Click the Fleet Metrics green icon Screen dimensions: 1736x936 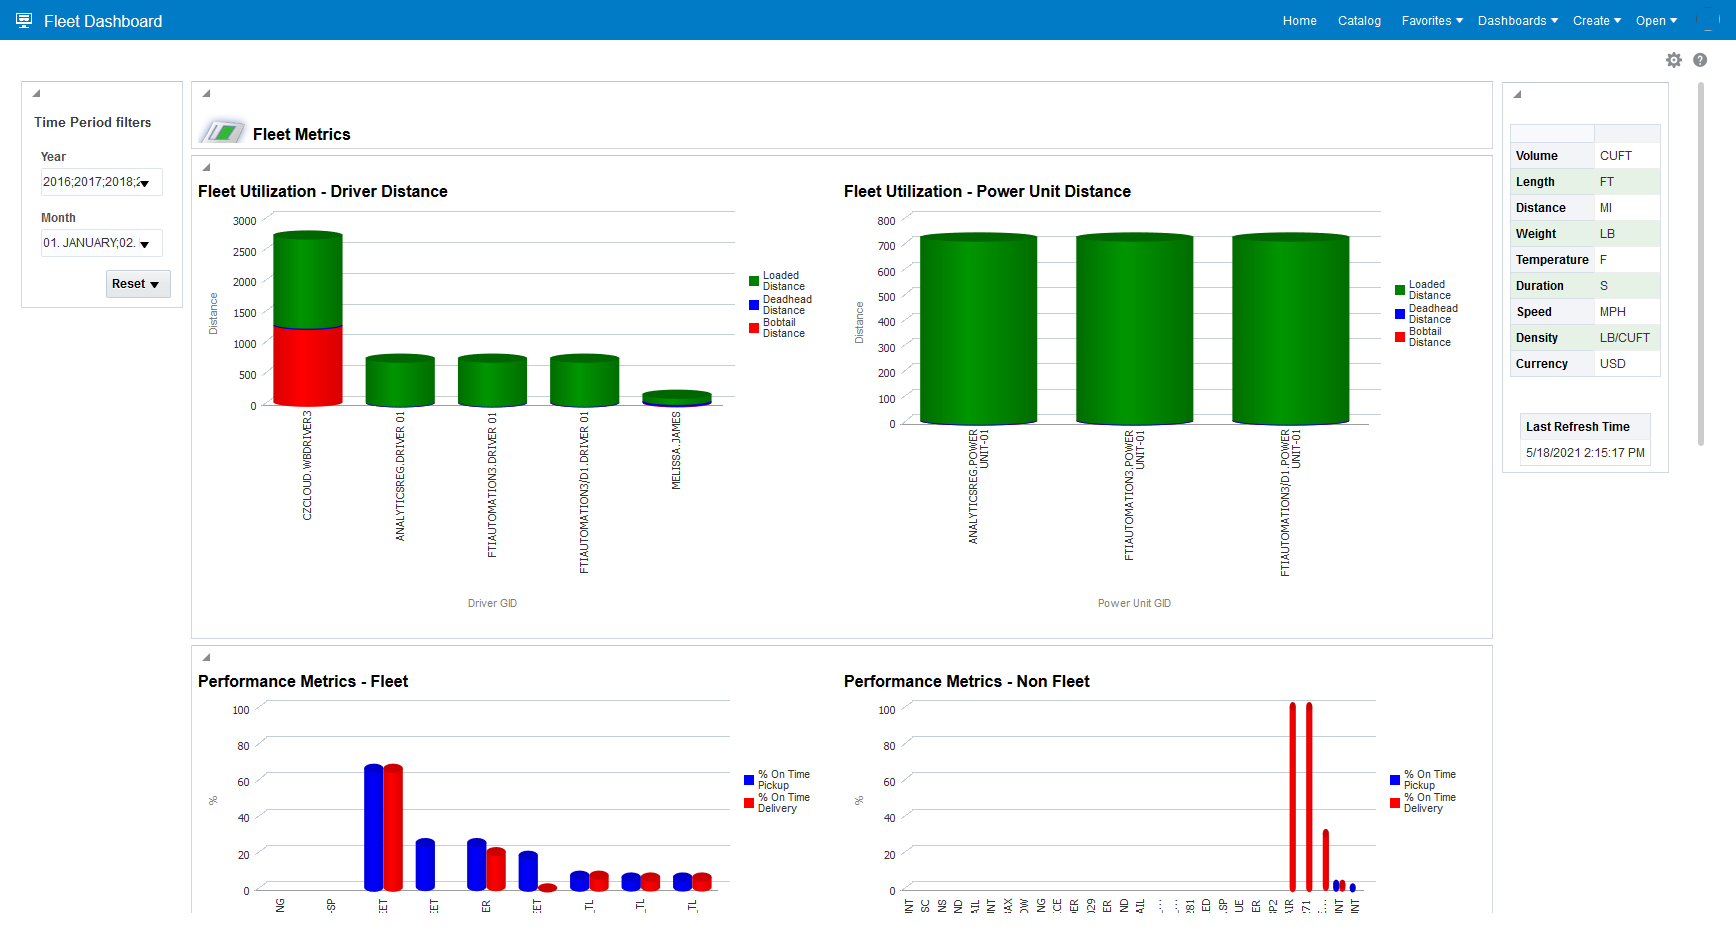pos(222,132)
